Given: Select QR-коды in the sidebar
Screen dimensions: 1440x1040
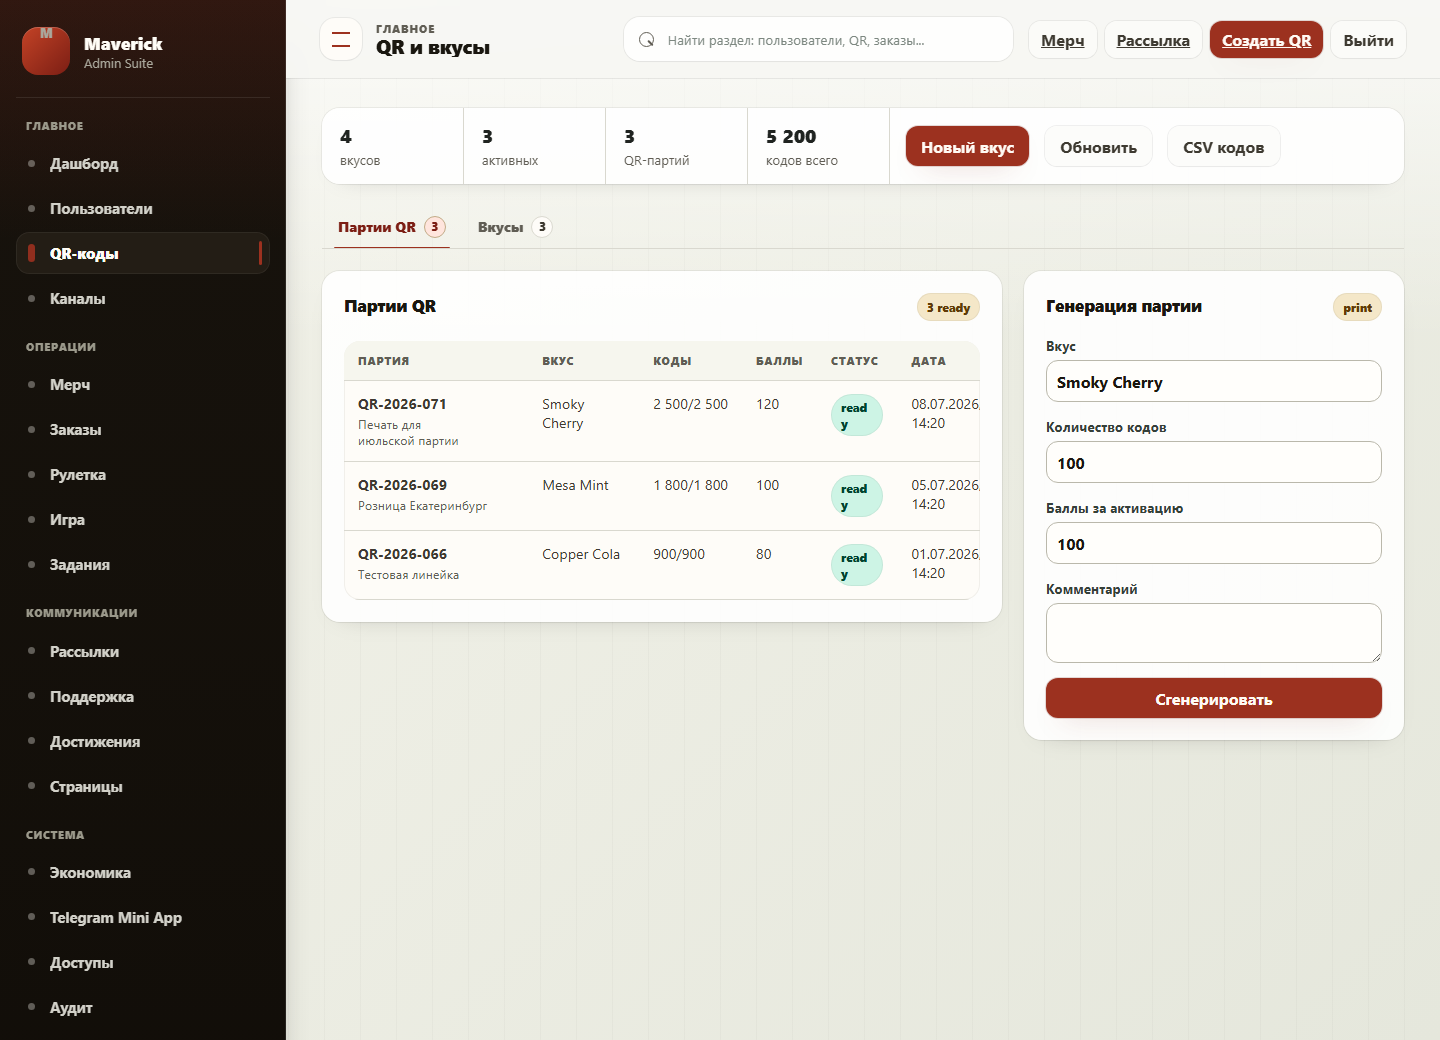Looking at the screenshot, I should click(143, 253).
